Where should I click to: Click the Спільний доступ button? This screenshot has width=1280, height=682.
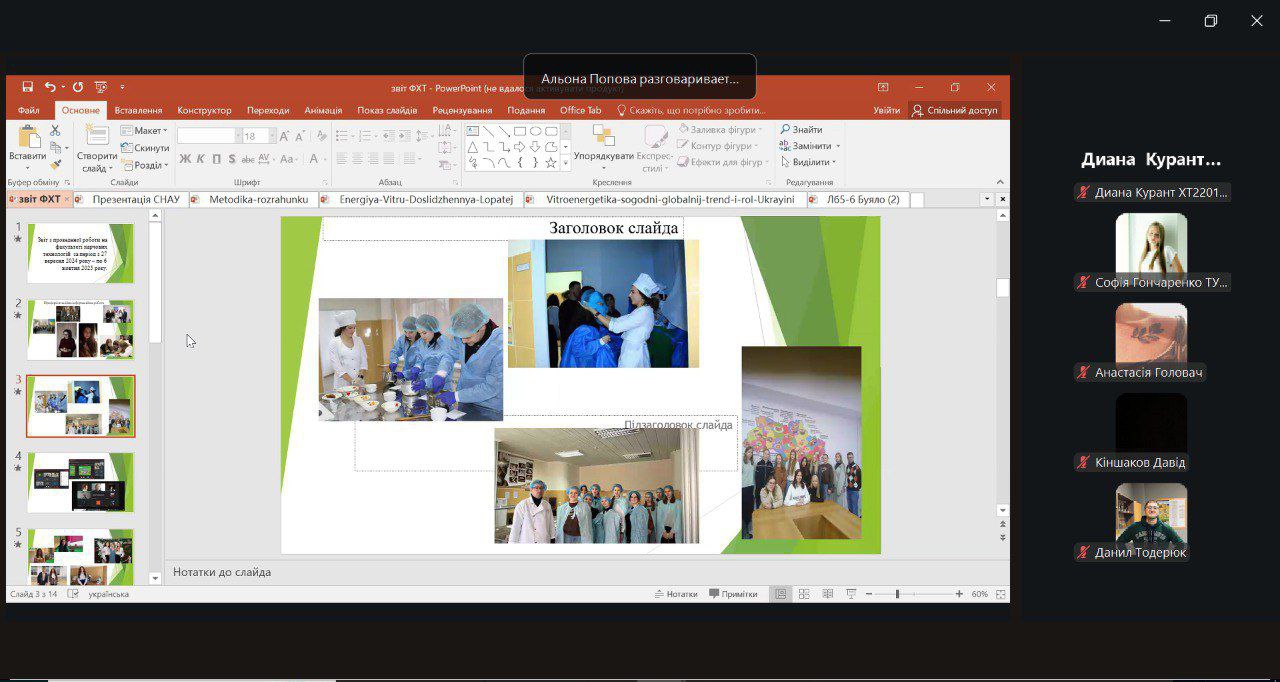[955, 110]
